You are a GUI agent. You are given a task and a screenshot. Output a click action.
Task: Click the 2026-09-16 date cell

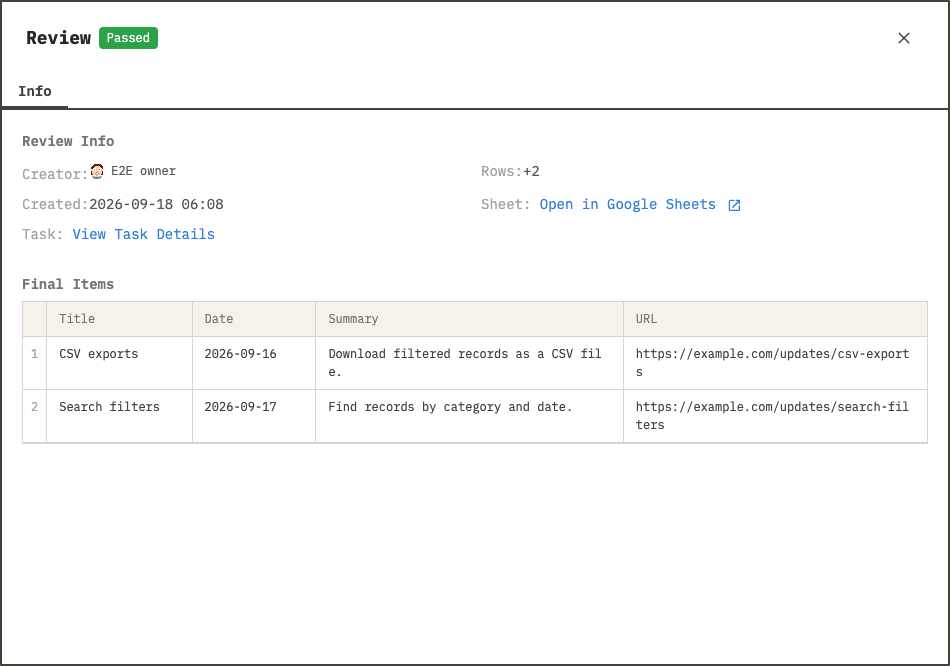tap(254, 363)
